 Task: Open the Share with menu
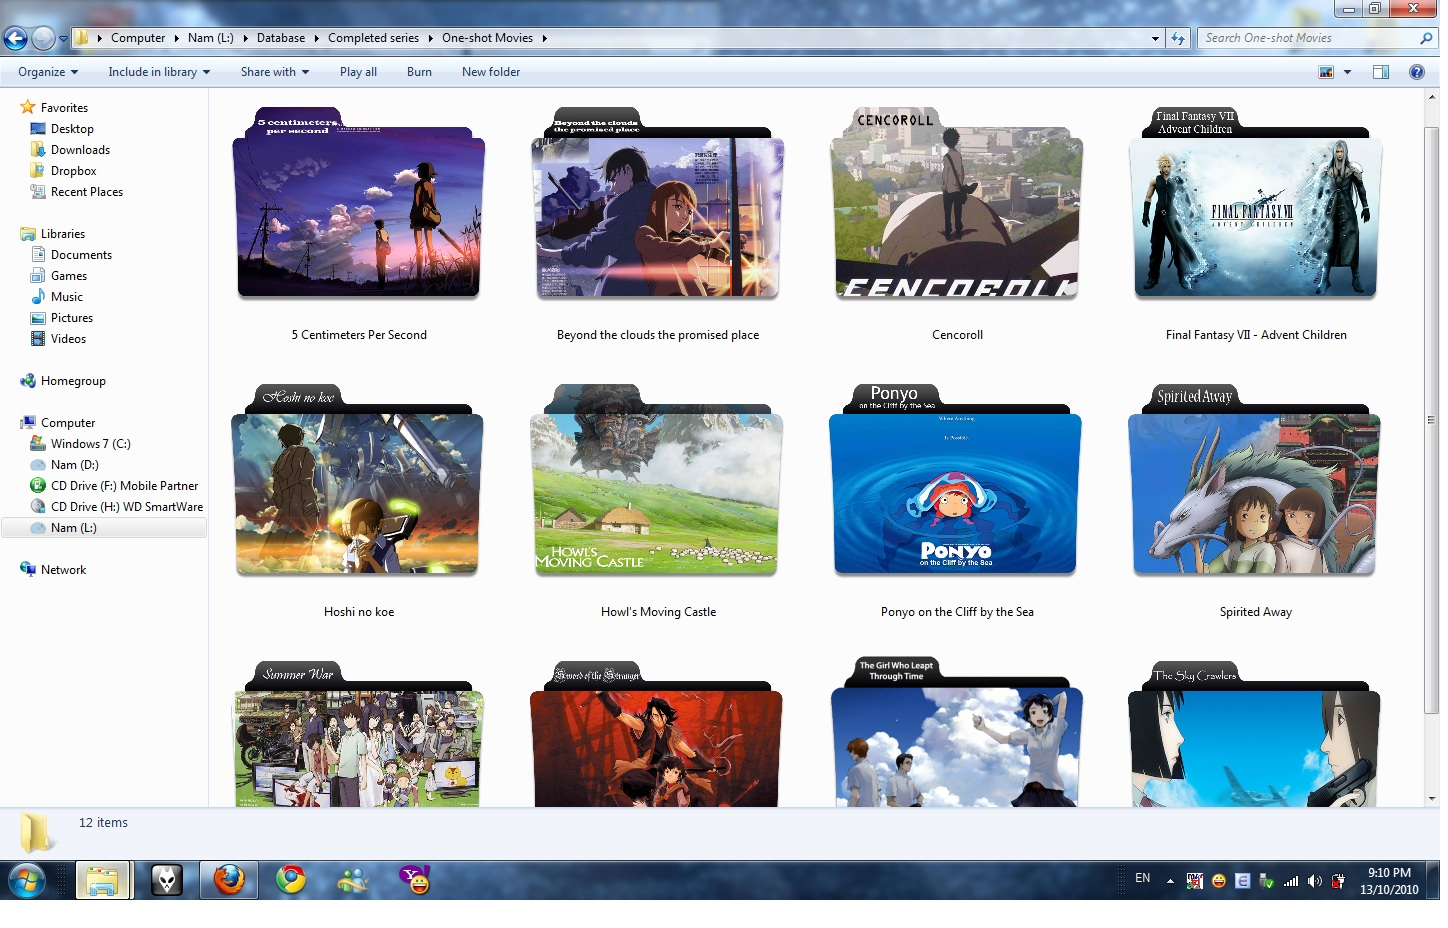click(274, 71)
